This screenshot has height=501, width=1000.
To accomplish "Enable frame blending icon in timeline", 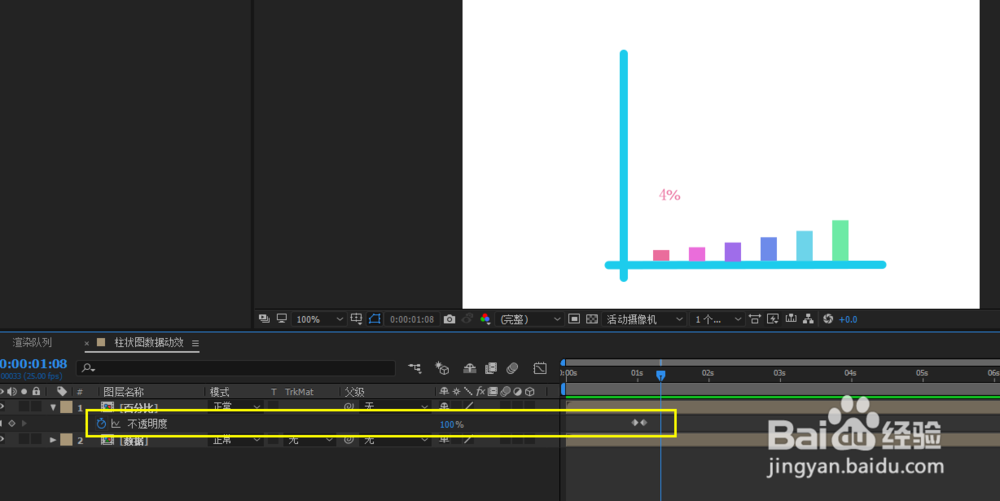I will (x=490, y=368).
